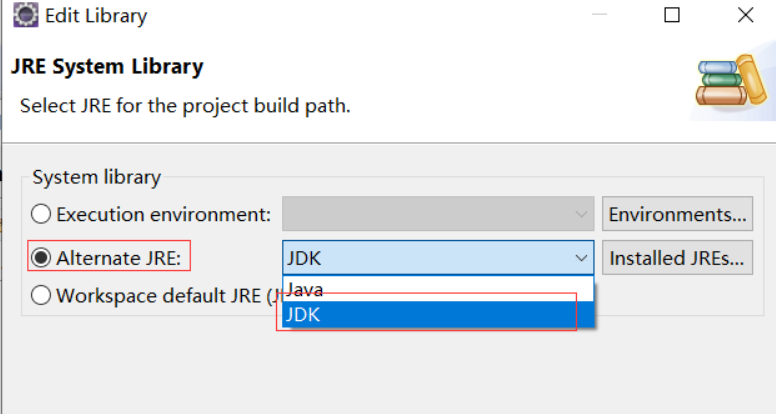The image size is (776, 414).
Task: Click the JDK combo box field
Action: coord(438,258)
